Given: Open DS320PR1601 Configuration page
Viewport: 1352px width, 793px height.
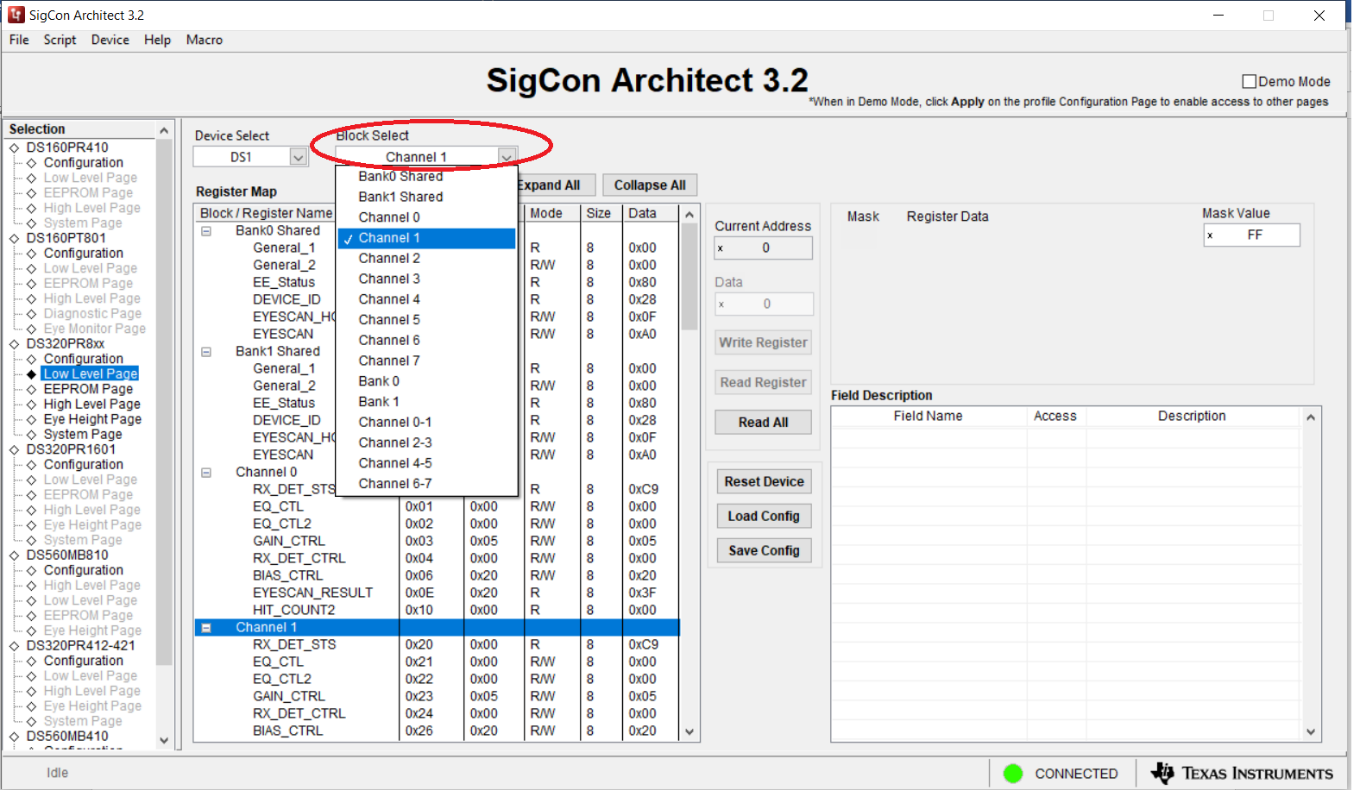Looking at the screenshot, I should coord(84,464).
